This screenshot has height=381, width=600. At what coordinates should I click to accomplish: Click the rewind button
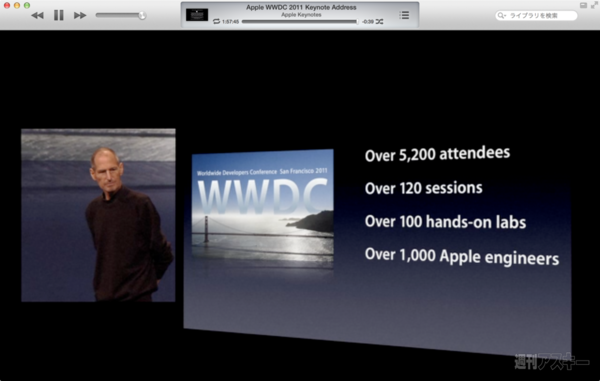[37, 15]
